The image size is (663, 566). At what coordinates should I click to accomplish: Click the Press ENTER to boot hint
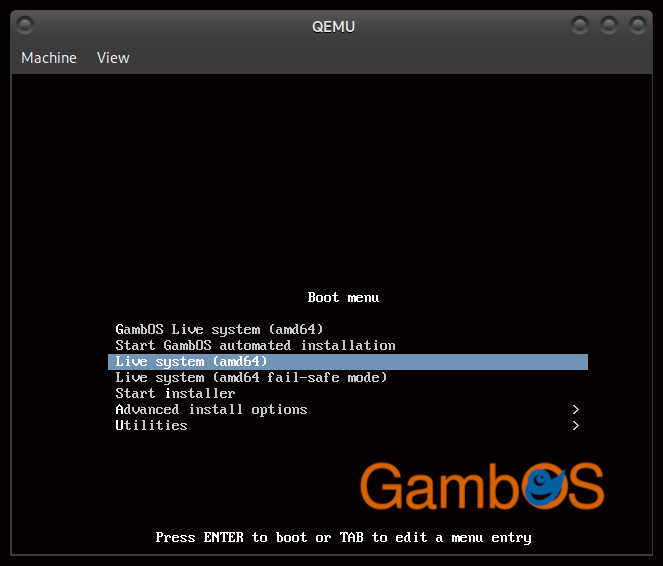point(343,537)
